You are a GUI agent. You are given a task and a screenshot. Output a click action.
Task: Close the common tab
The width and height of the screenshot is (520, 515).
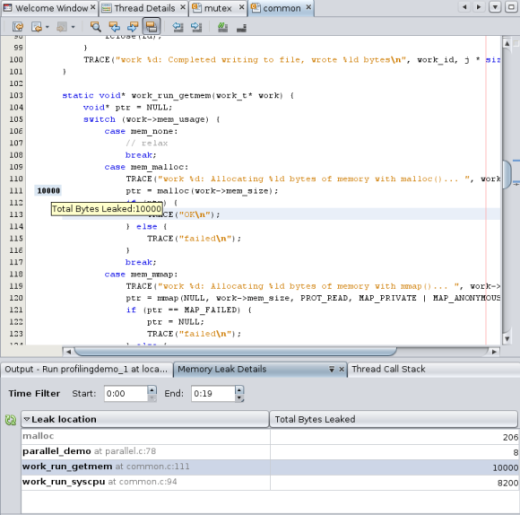pos(309,7)
